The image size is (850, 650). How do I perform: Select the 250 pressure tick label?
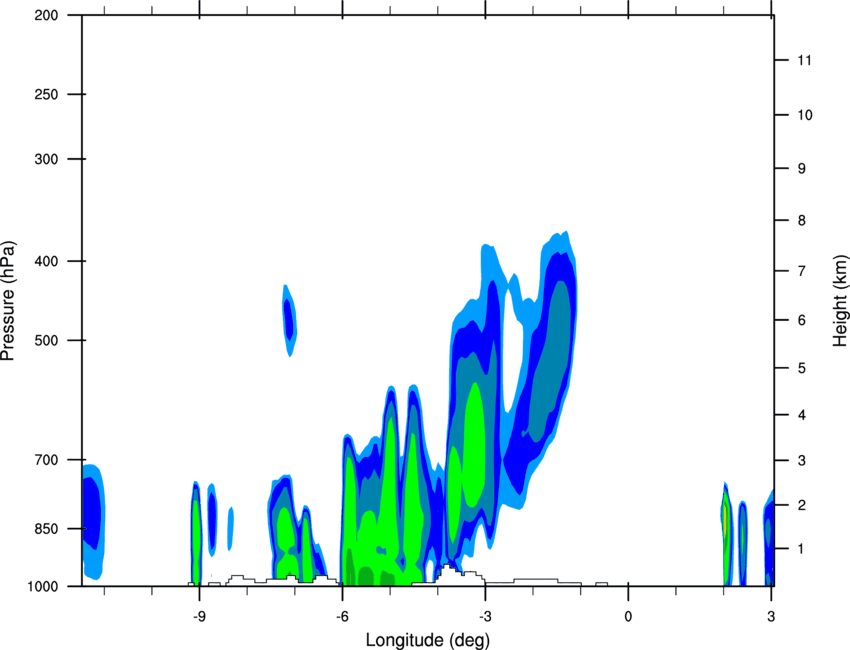click(46, 94)
